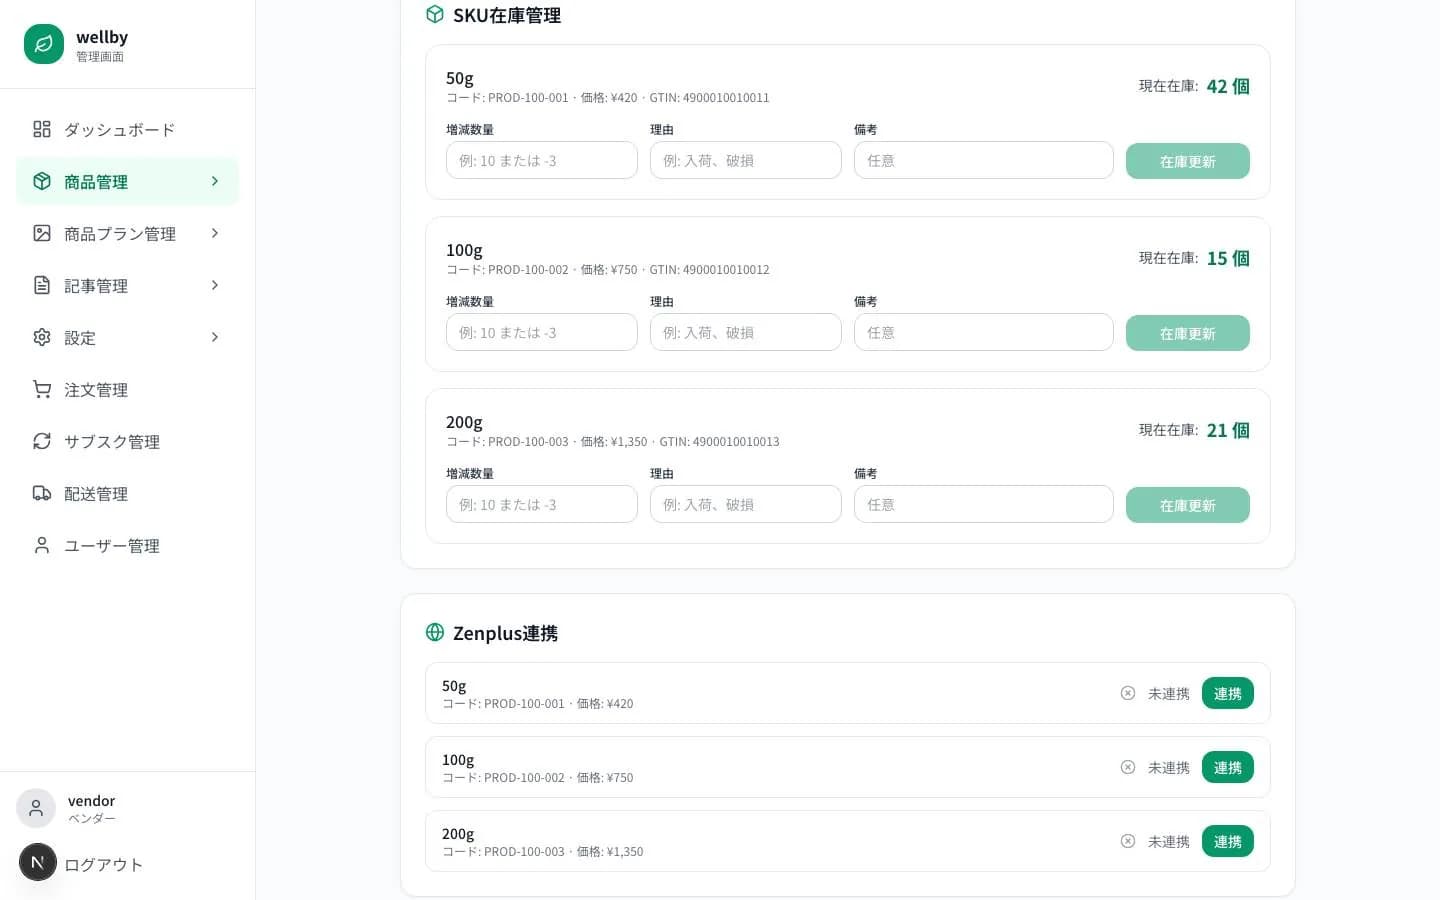Click the 商品管理 box icon
This screenshot has height=900, width=1440.
point(42,181)
